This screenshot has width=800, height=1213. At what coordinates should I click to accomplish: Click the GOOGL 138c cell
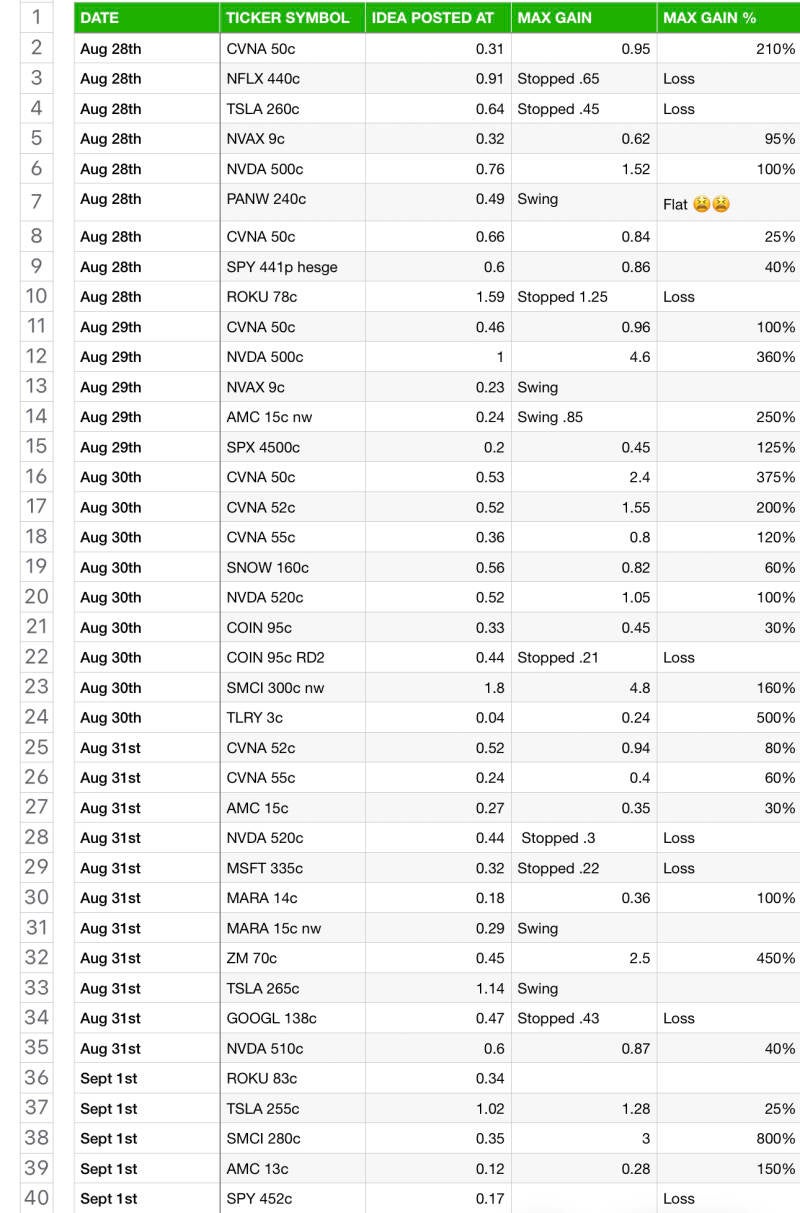point(291,1018)
